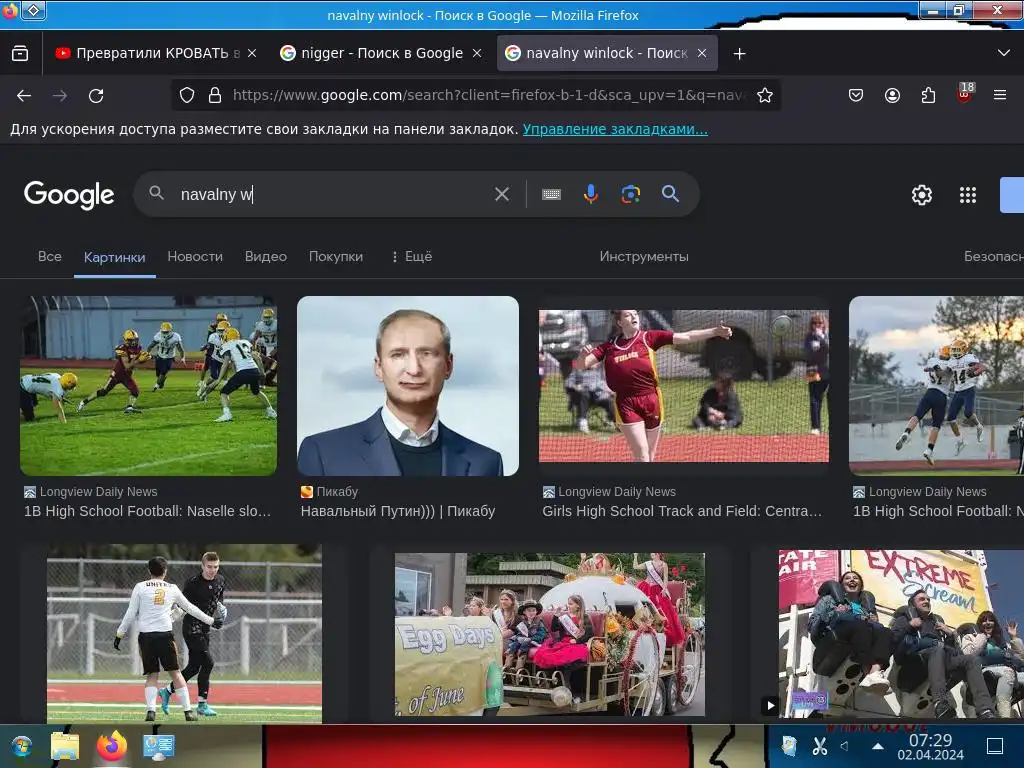Click the Управление закладками link

coord(615,129)
